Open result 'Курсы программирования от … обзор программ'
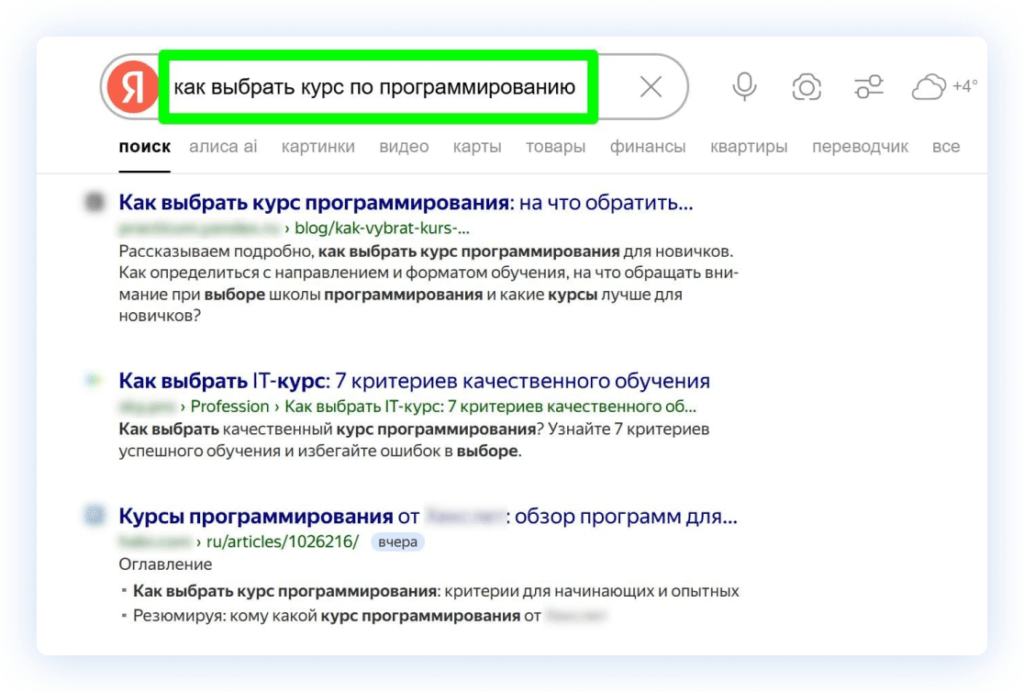1024x692 pixels. 428,516
